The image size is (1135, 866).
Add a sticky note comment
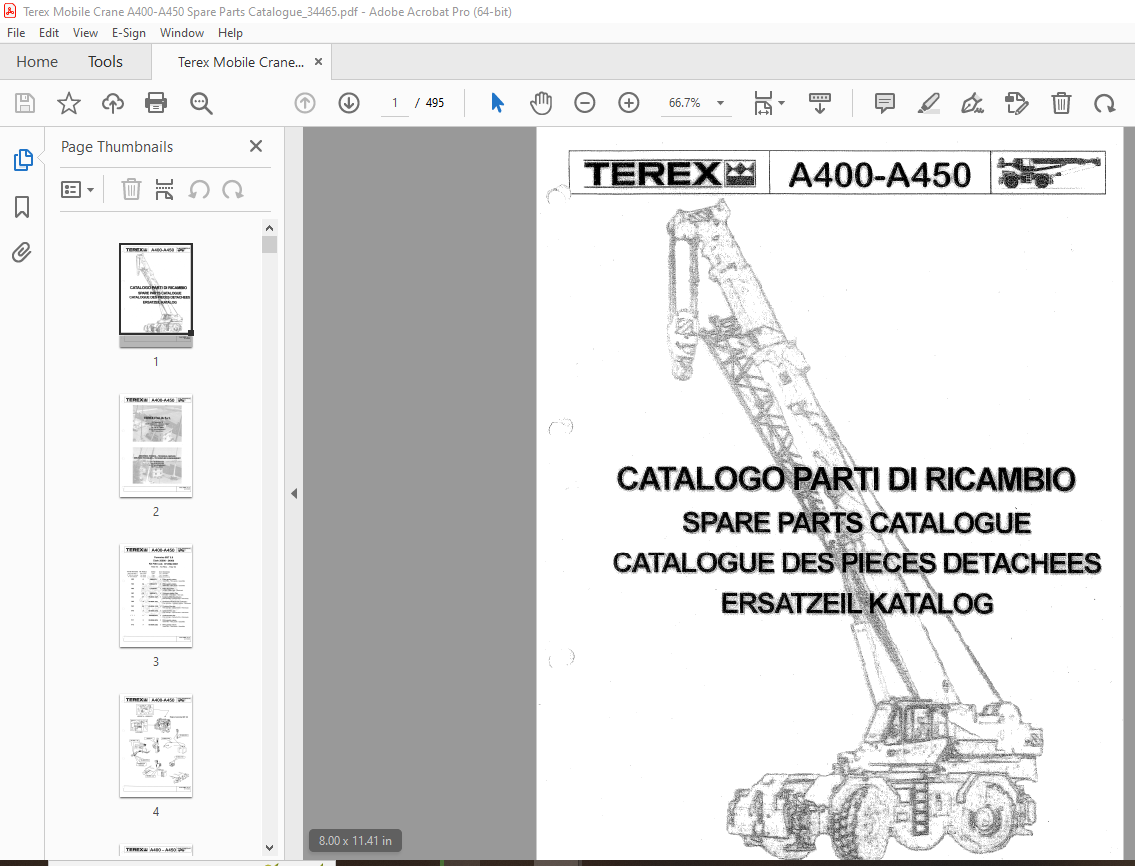(x=885, y=103)
